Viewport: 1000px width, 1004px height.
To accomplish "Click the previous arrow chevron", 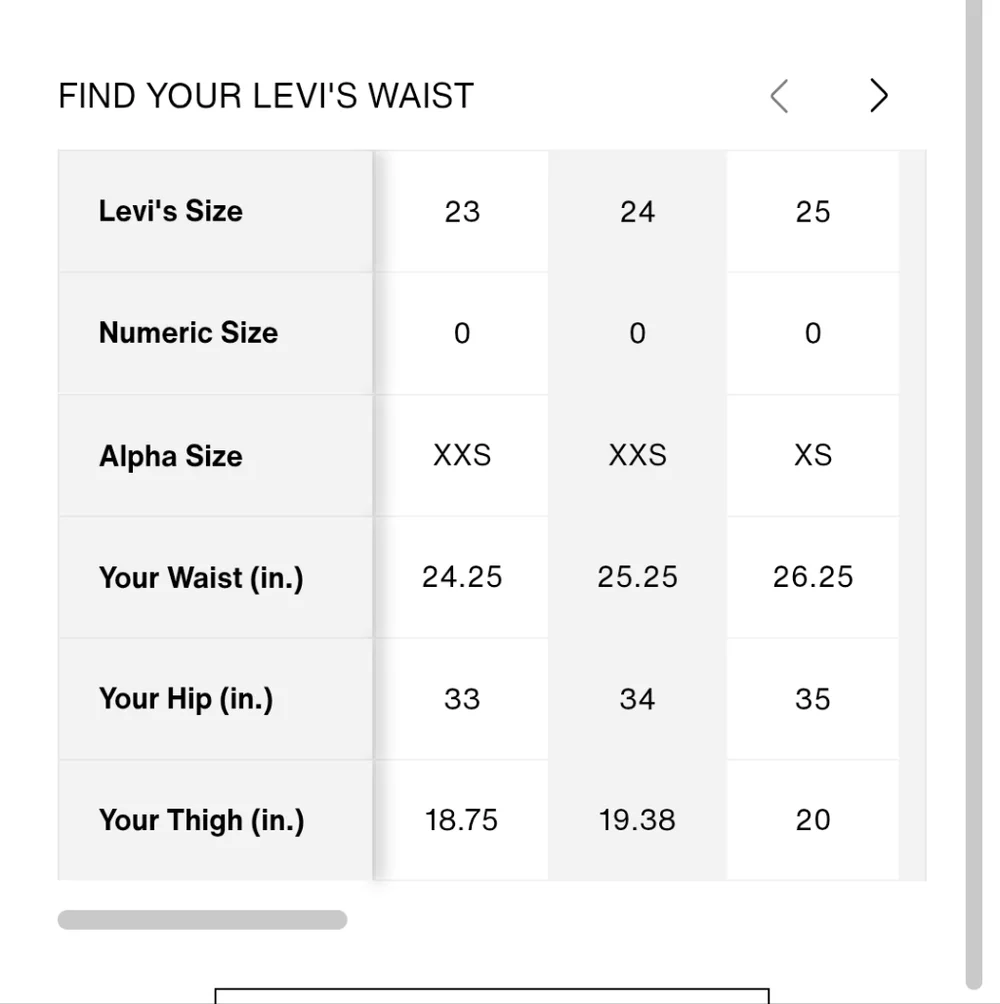I will [780, 96].
